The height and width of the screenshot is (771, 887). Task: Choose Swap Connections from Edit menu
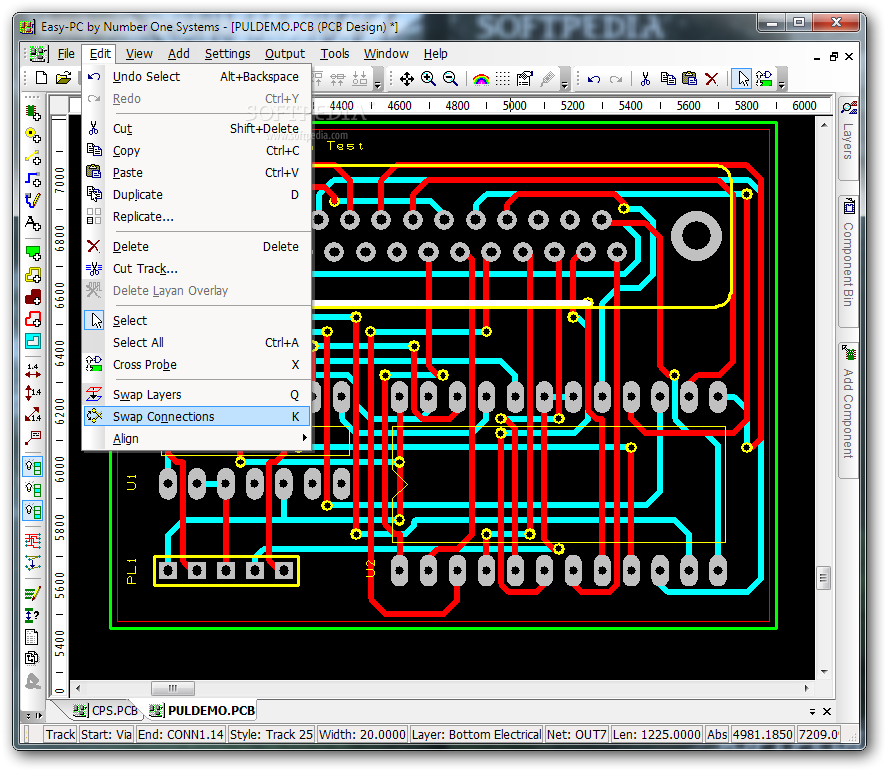tap(196, 416)
